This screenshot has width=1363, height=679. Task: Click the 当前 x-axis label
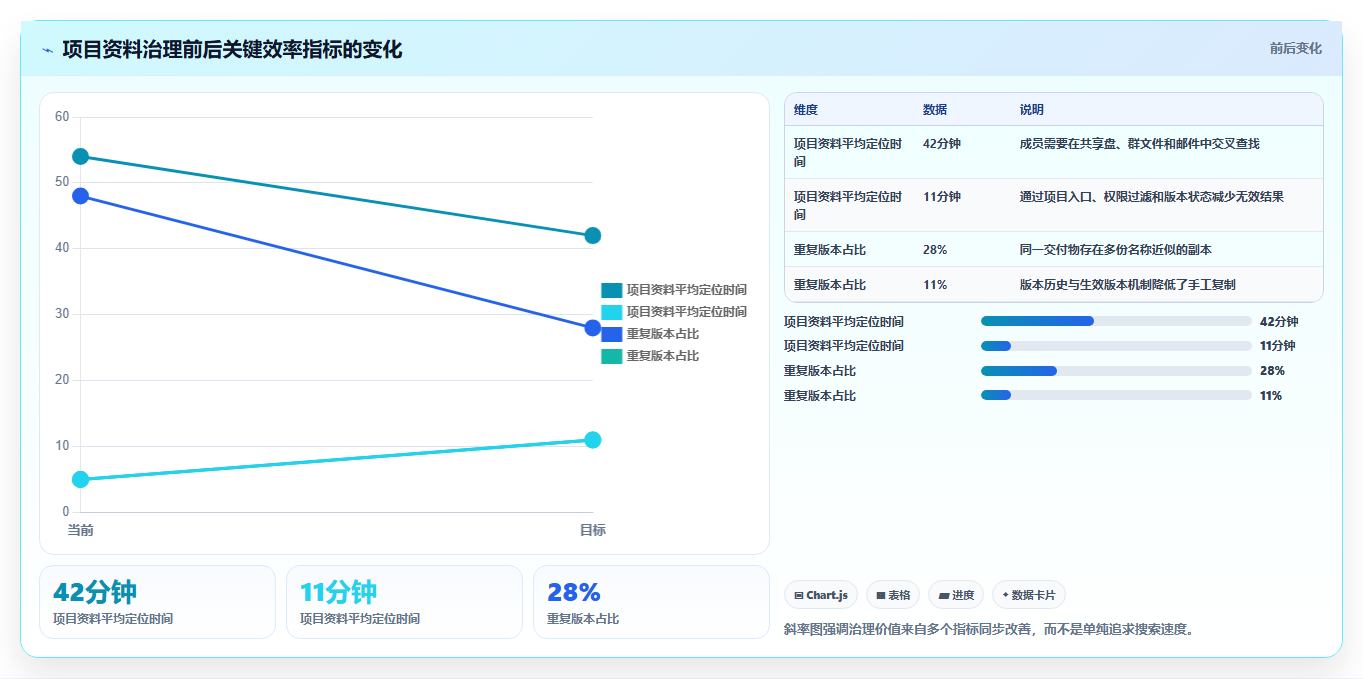80,530
